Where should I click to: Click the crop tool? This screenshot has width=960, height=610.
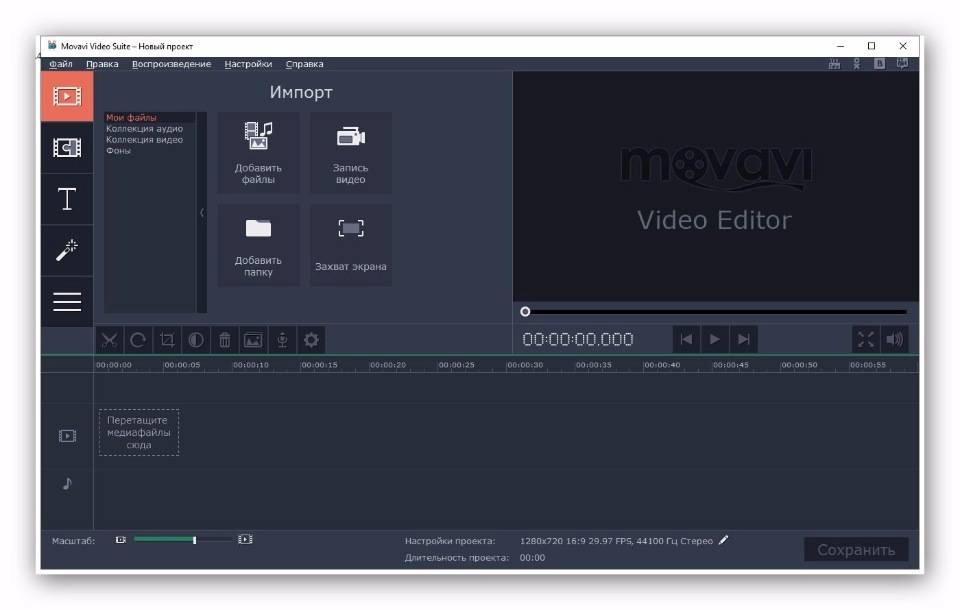(x=167, y=340)
